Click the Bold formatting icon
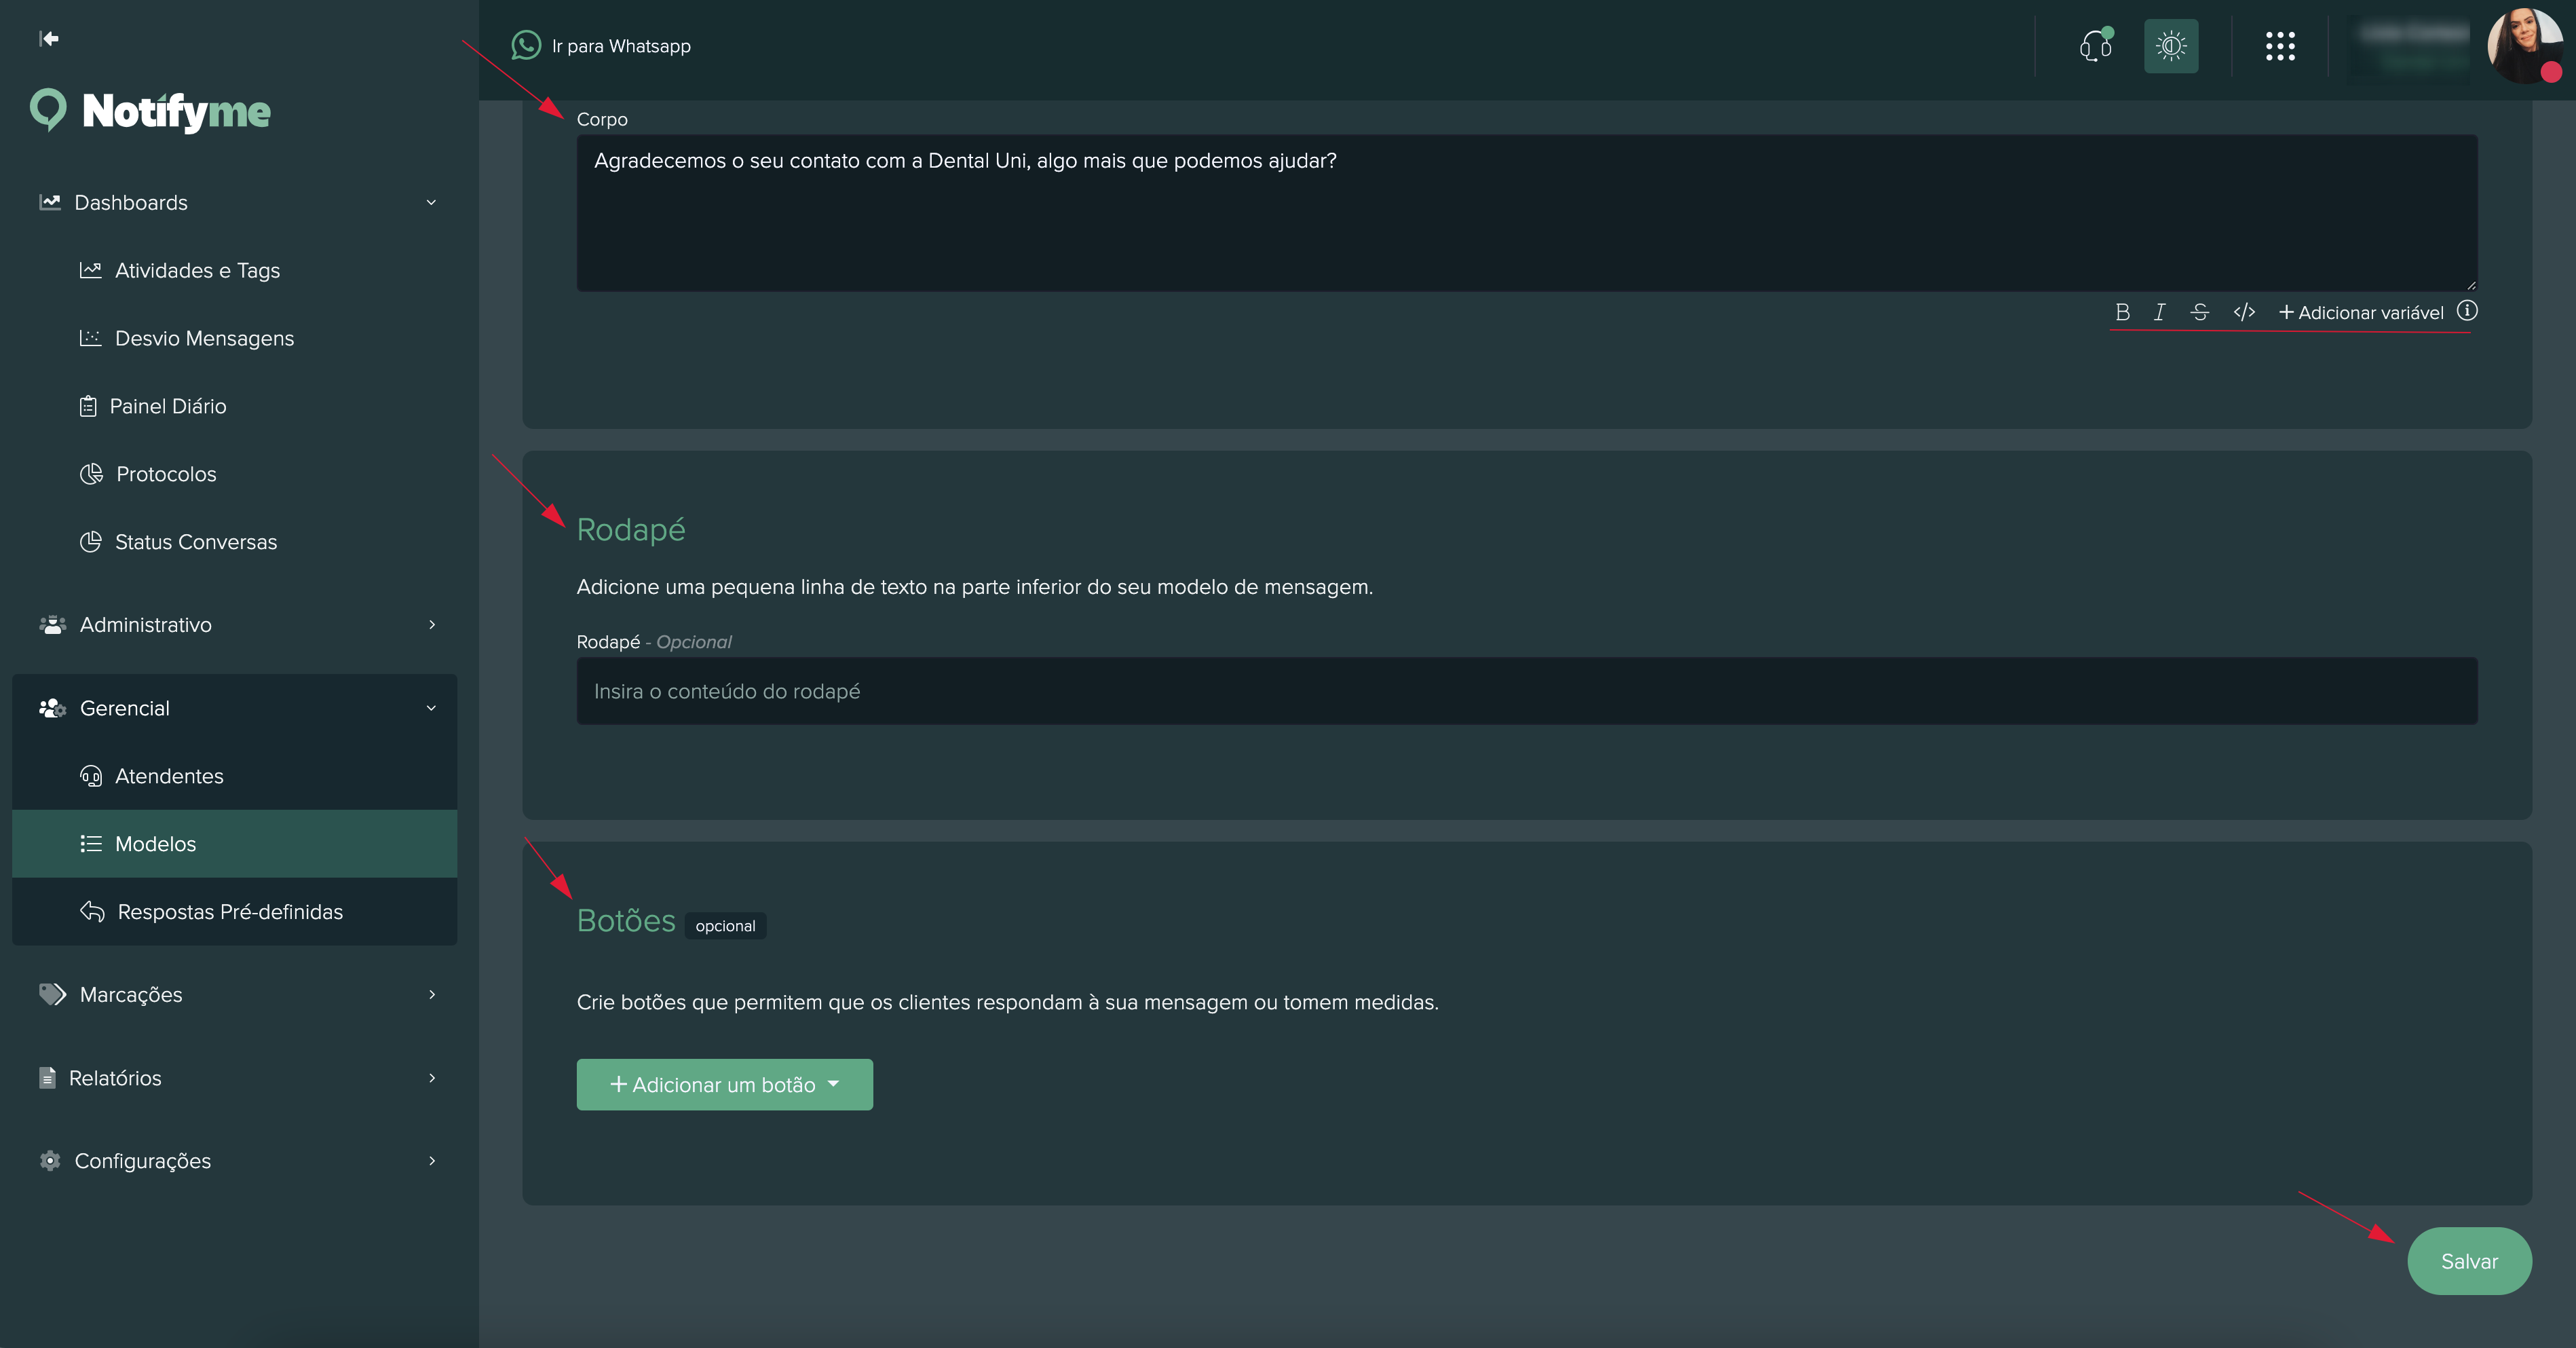The image size is (2576, 1348). [2122, 312]
